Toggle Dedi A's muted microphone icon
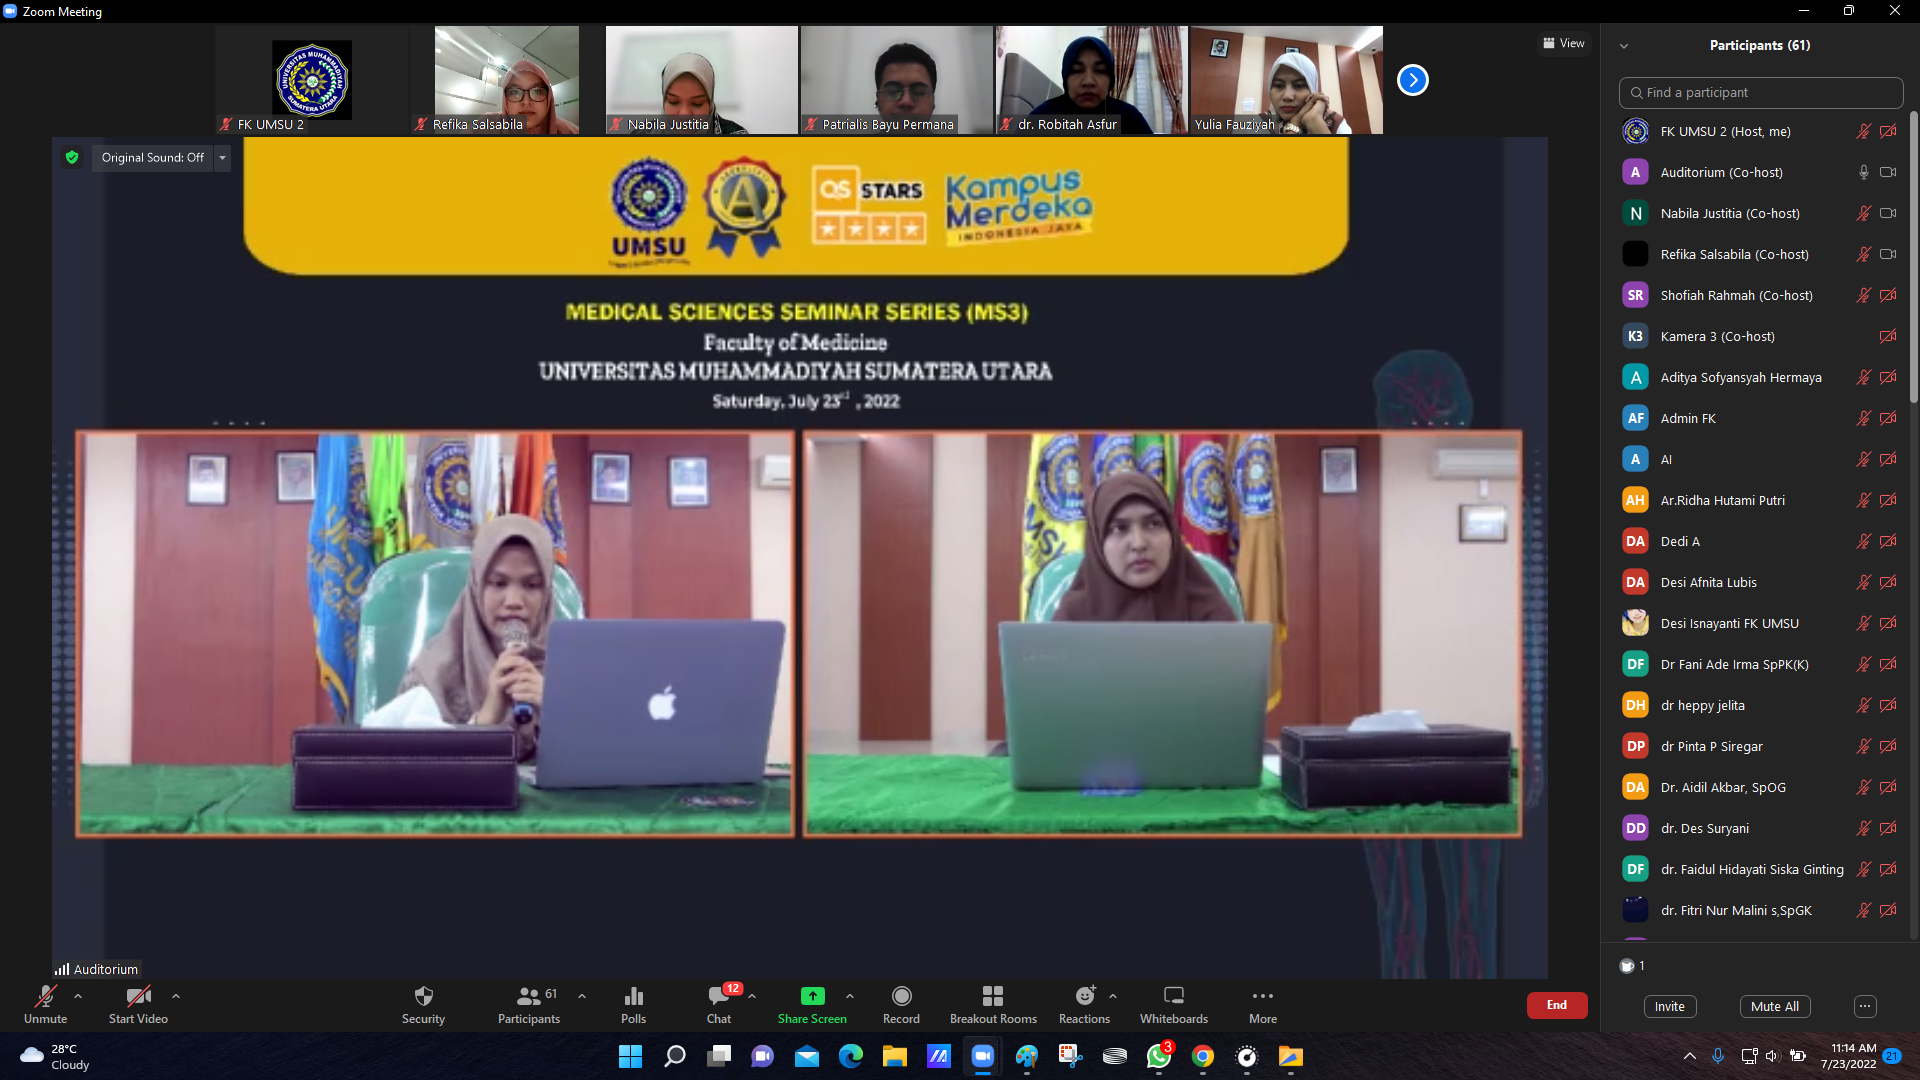 [1863, 541]
